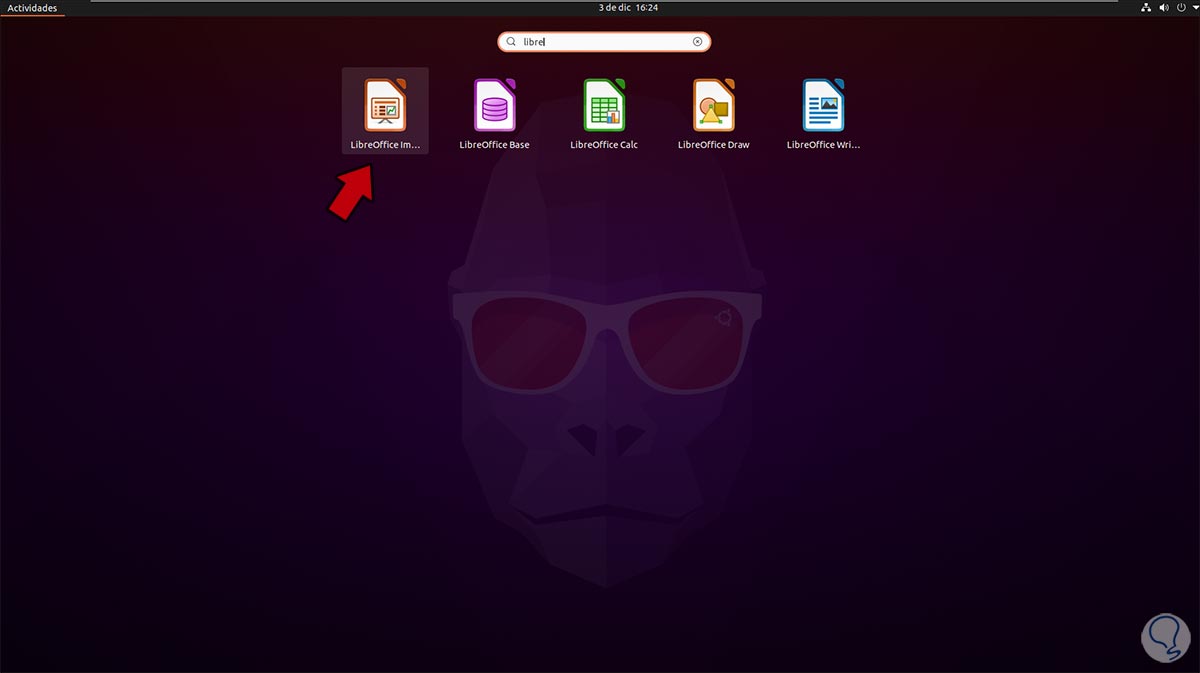Screen dimensions: 1200x673
Task: Launch LibreOffice Base
Action: click(x=494, y=103)
